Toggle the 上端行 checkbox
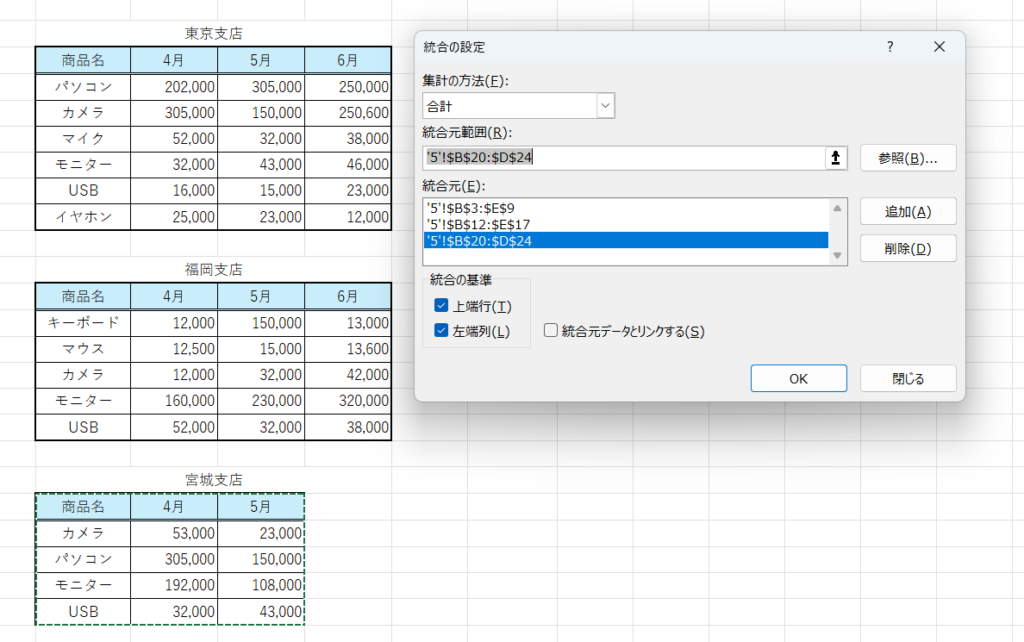Screen dimensions: 1024x642 pos(441,306)
